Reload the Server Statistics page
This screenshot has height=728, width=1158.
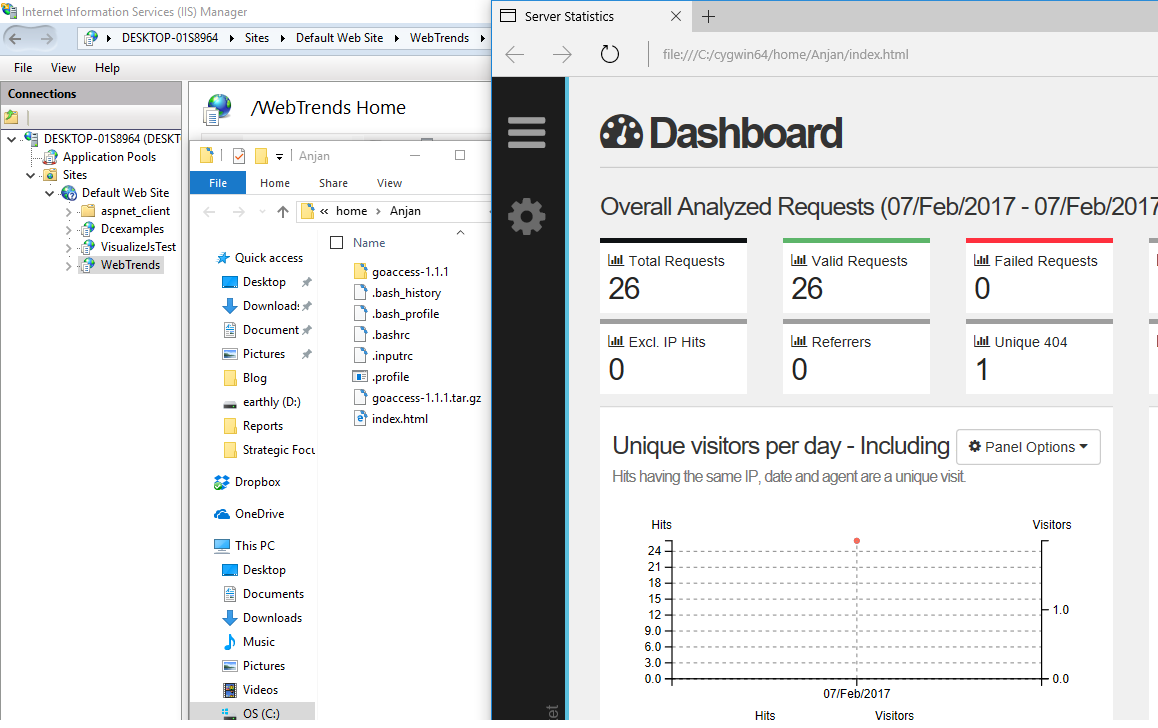[x=609, y=54]
